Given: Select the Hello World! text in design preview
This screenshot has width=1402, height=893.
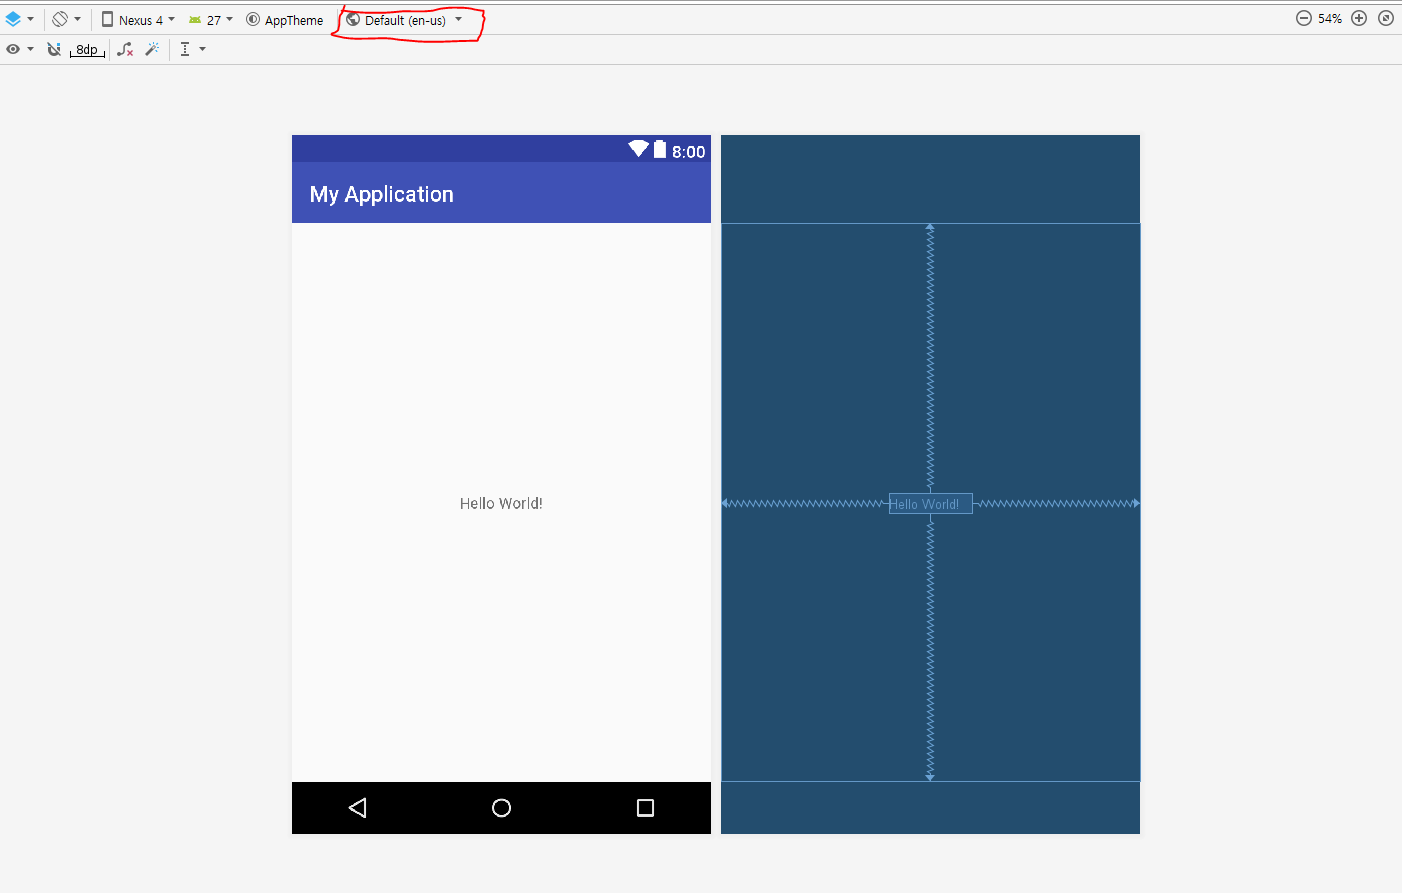Looking at the screenshot, I should (501, 503).
